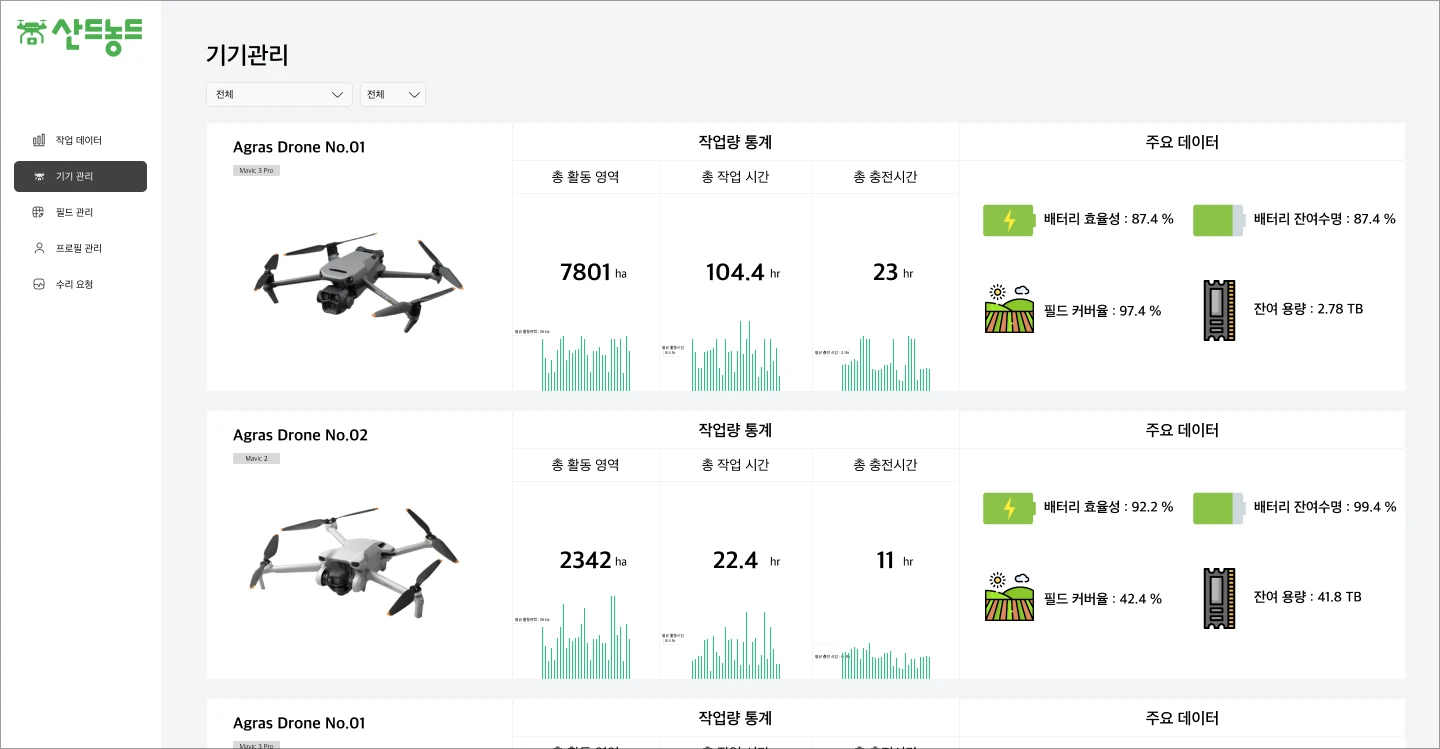The width and height of the screenshot is (1440, 749).
Task: Click the 필드 커버율 : 42.4 % text
Action: click(1102, 599)
